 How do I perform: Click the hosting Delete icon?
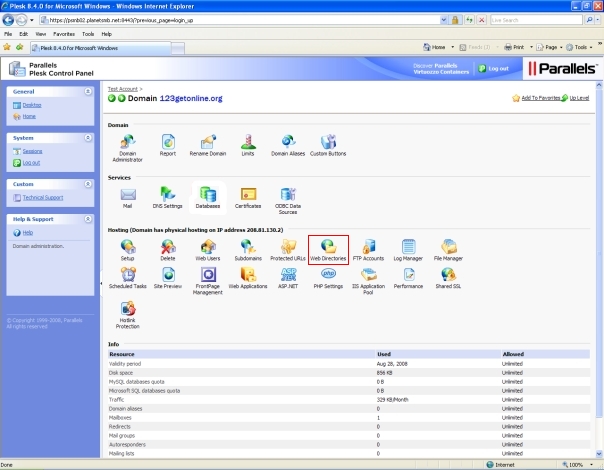tap(168, 250)
